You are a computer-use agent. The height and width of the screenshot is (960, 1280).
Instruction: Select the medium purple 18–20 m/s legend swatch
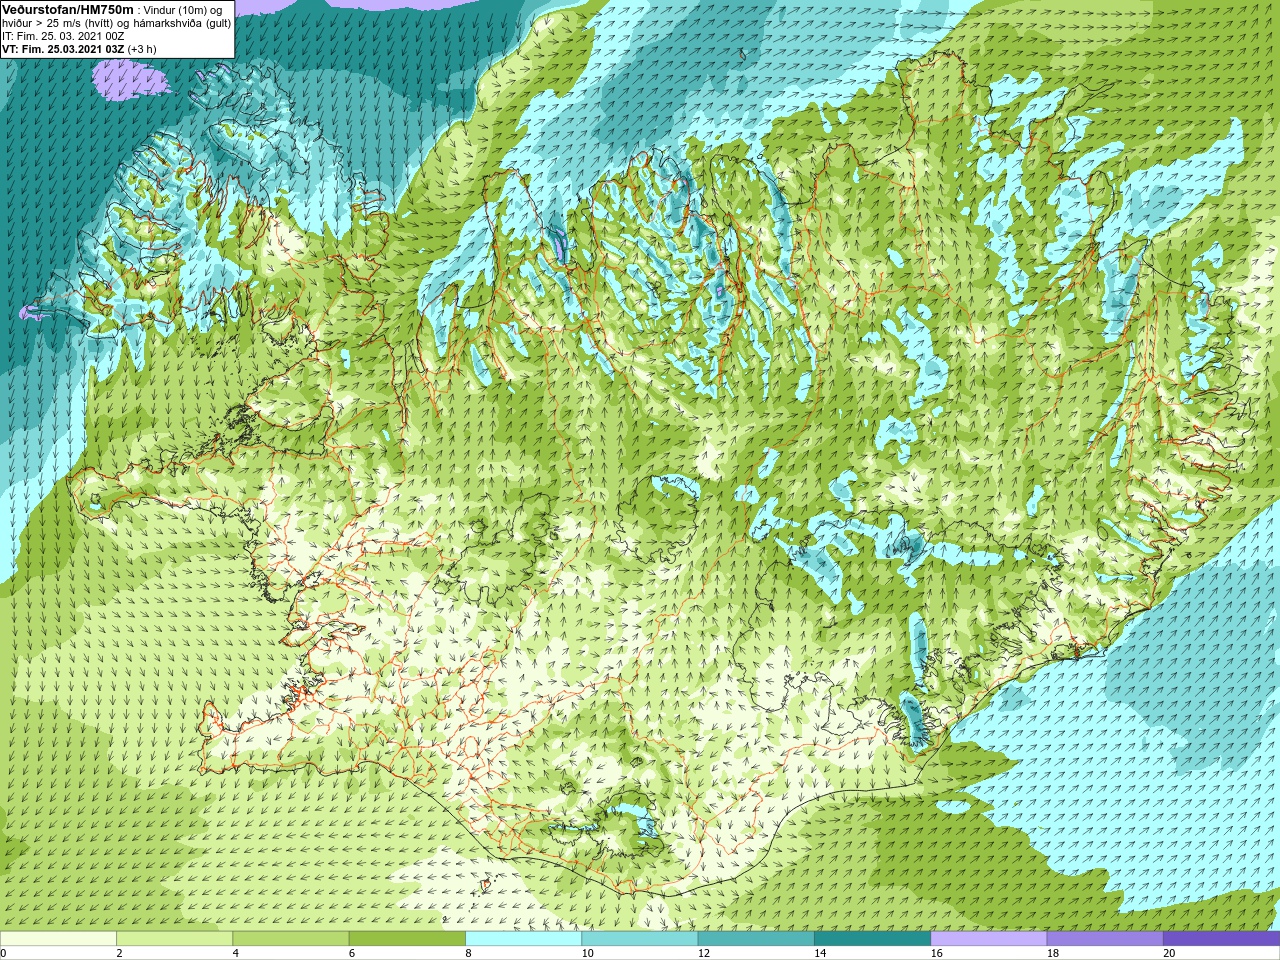tap(1104, 939)
